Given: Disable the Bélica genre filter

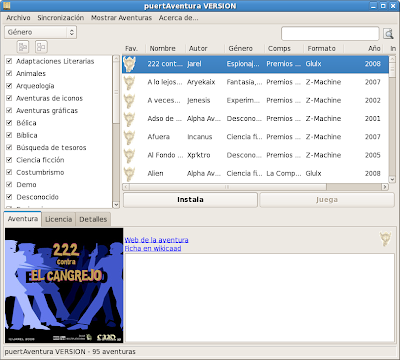Looking at the screenshot, I should (9, 123).
